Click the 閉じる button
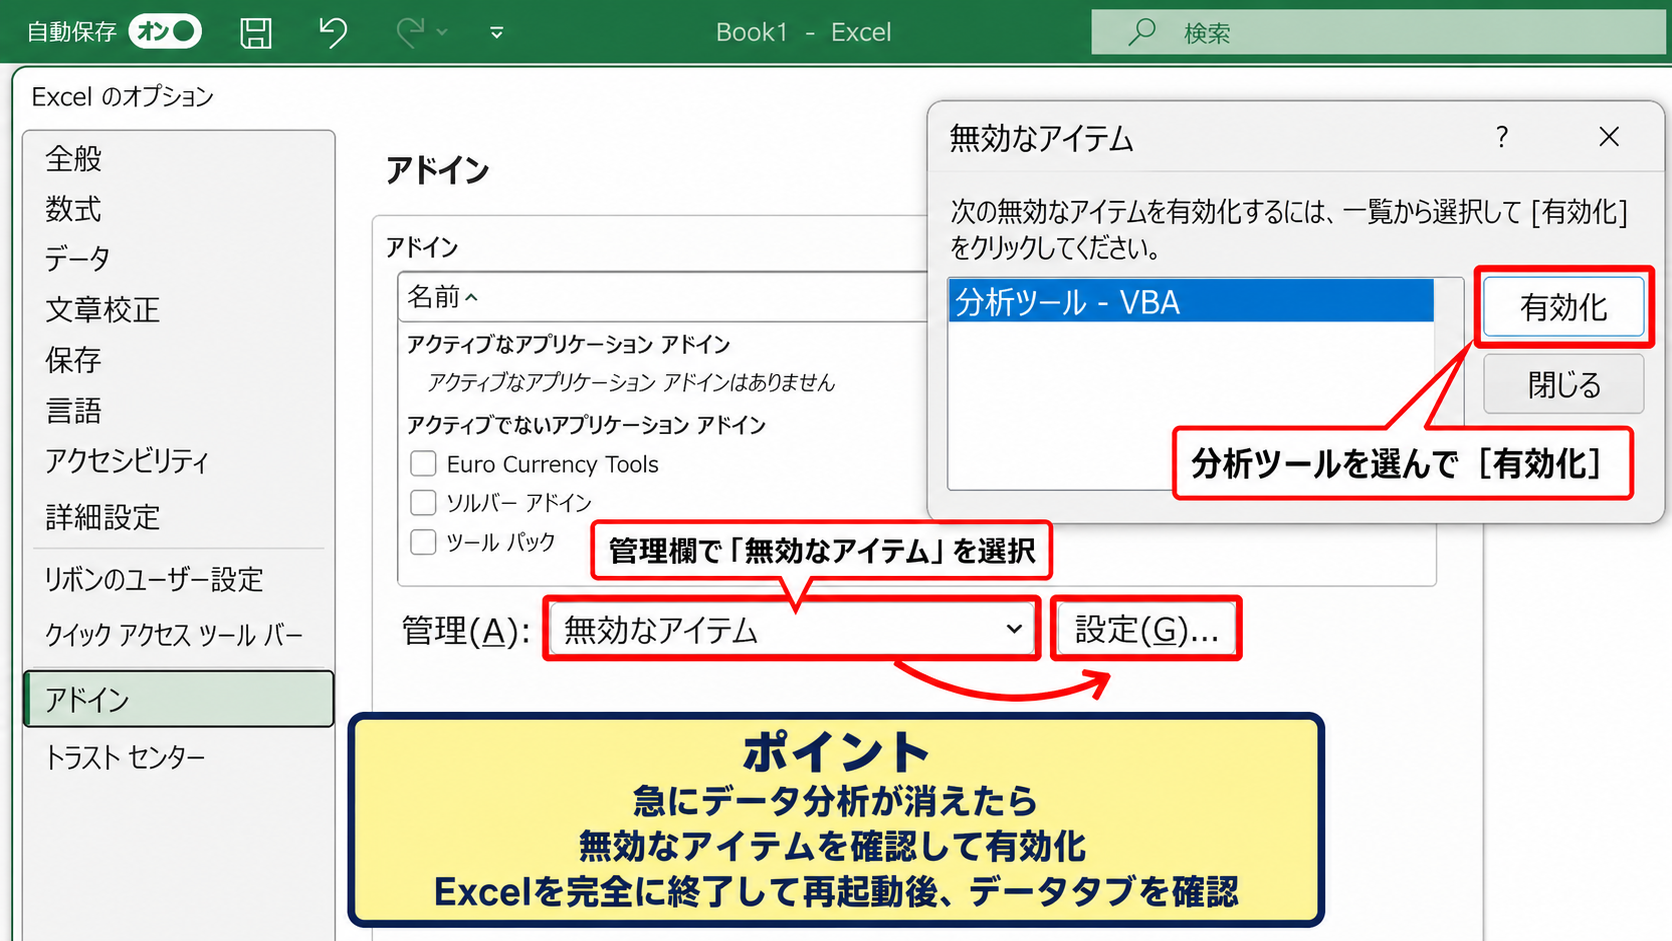Screen dimensions: 1672x941 tap(1563, 384)
